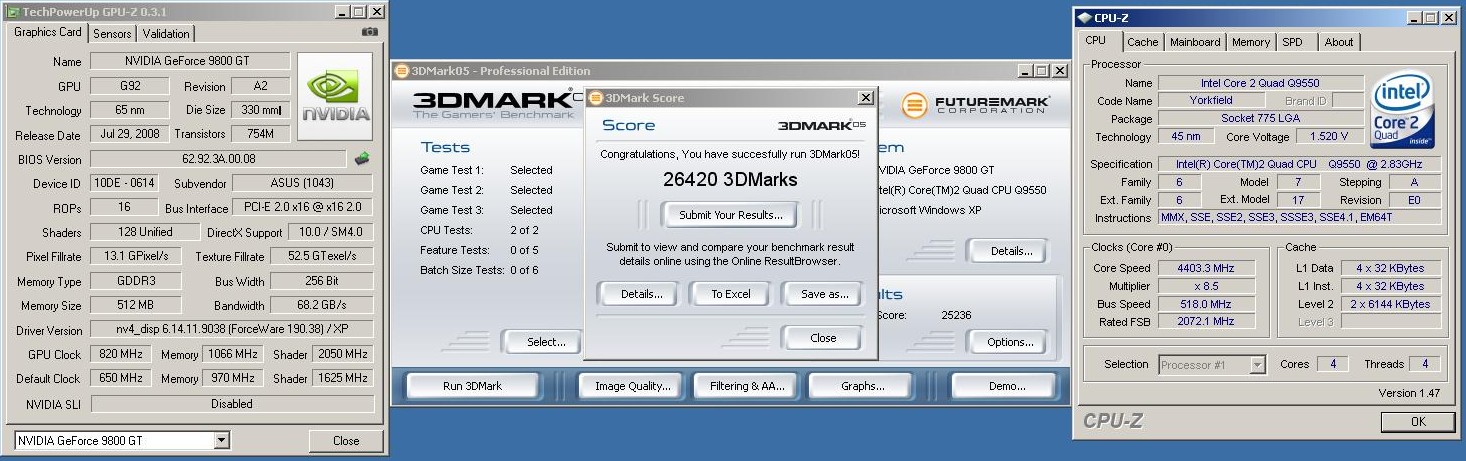Viewport: 1466px width, 461px height.
Task: Maximize the 3DMark05 main window
Action: (1042, 71)
